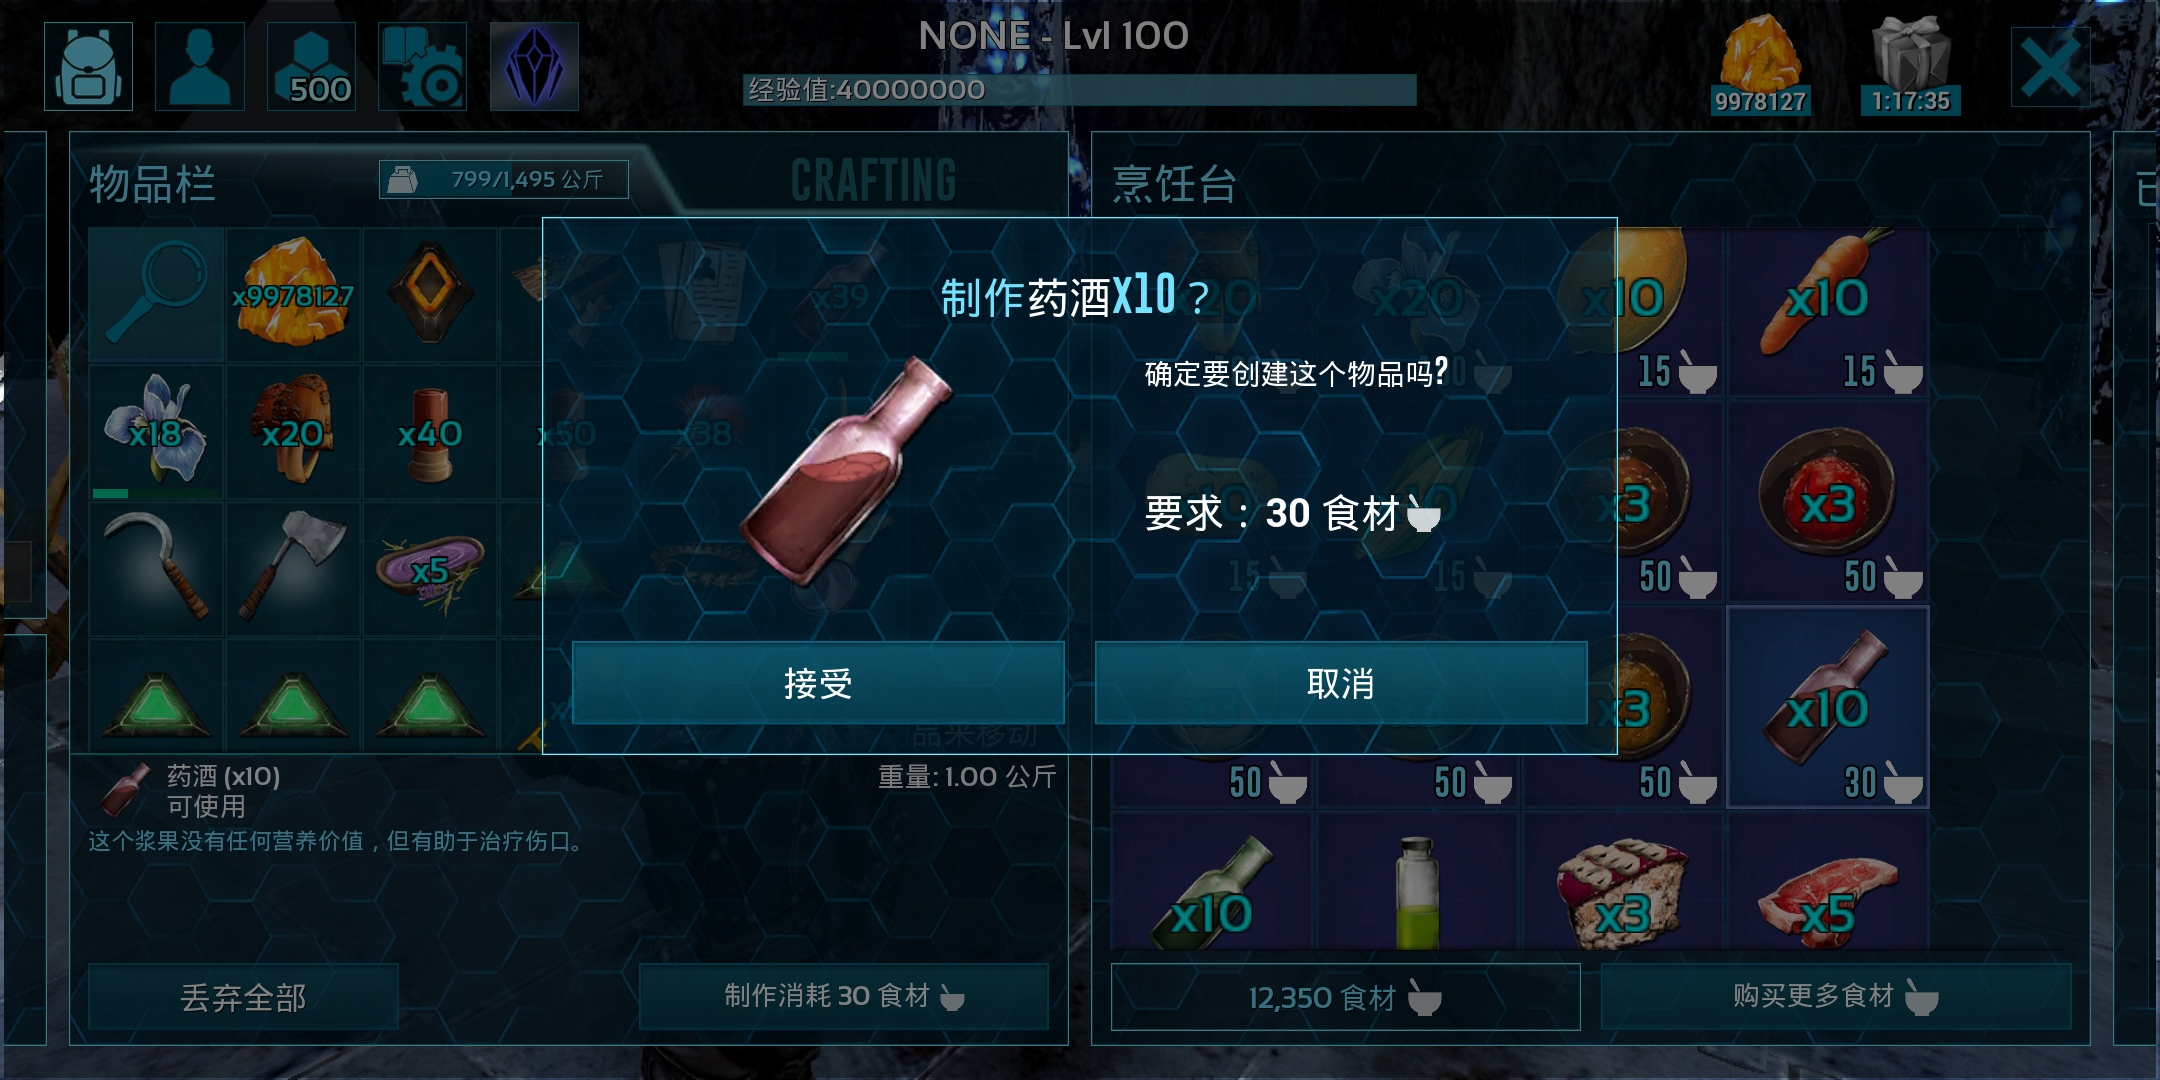Open the character profile icon
Screen dimensions: 2160x1080
coord(200,66)
